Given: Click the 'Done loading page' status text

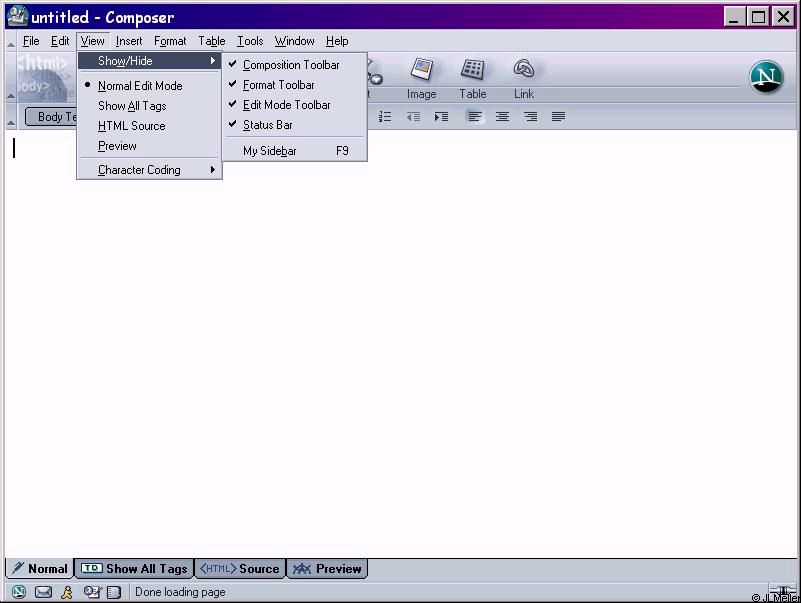Looking at the screenshot, I should [x=180, y=592].
